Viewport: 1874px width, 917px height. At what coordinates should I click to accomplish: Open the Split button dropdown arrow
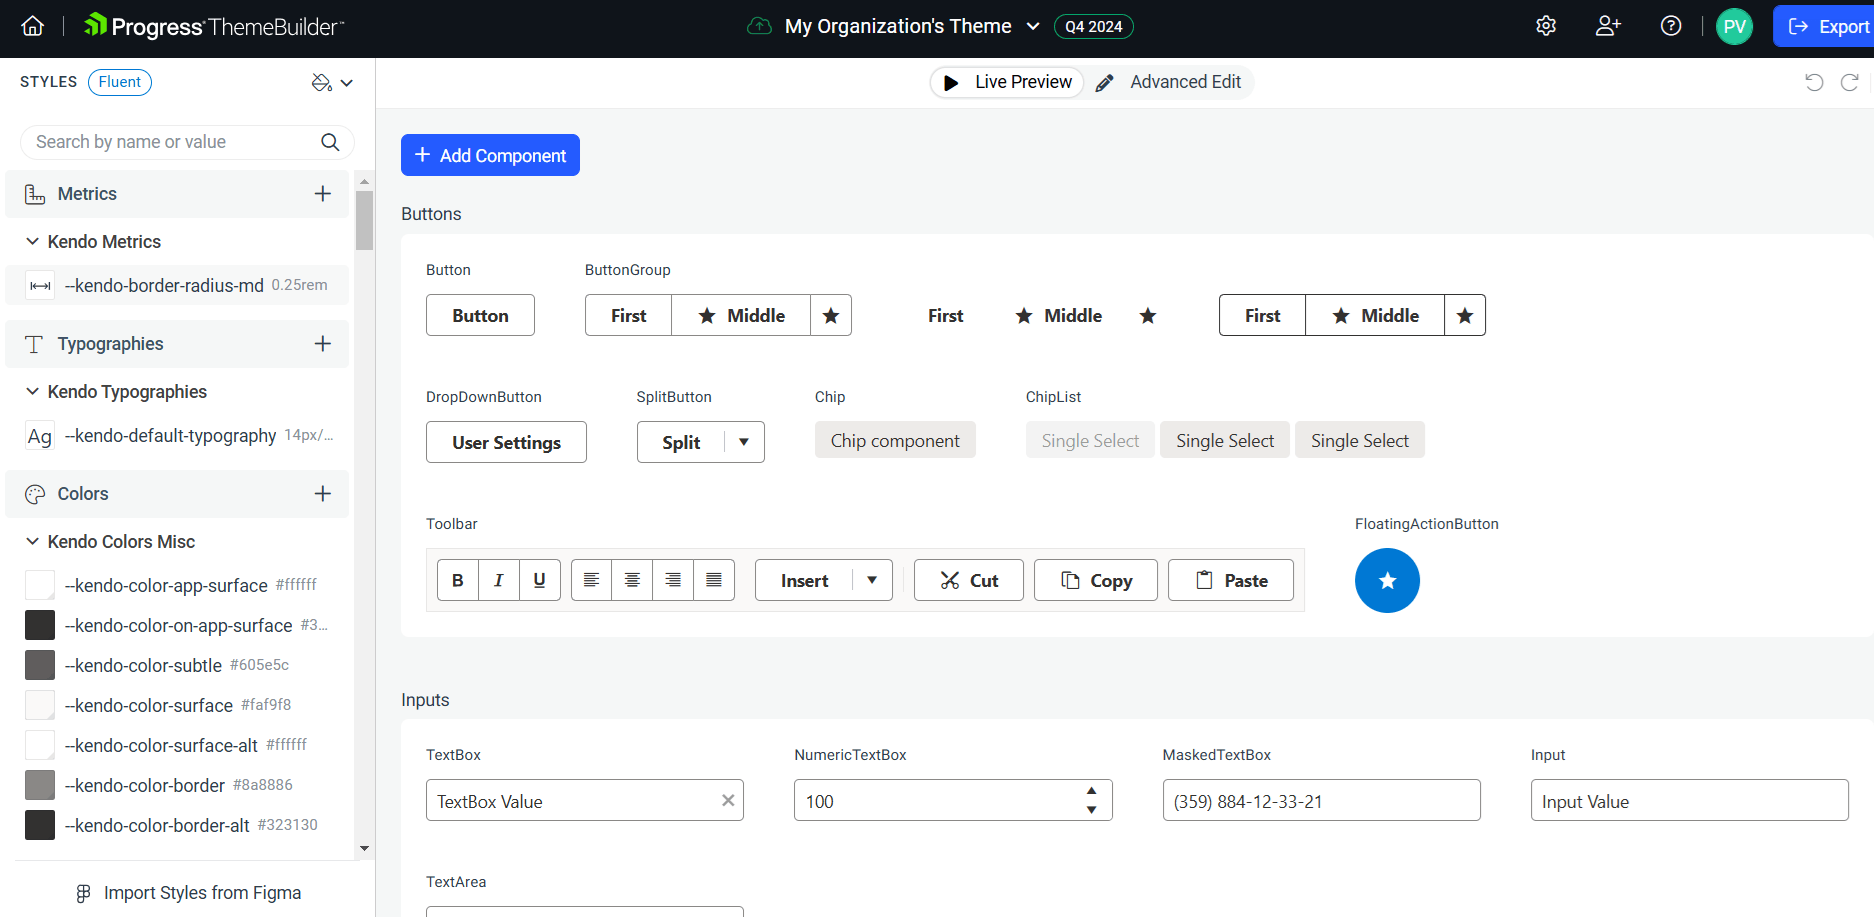[744, 442]
